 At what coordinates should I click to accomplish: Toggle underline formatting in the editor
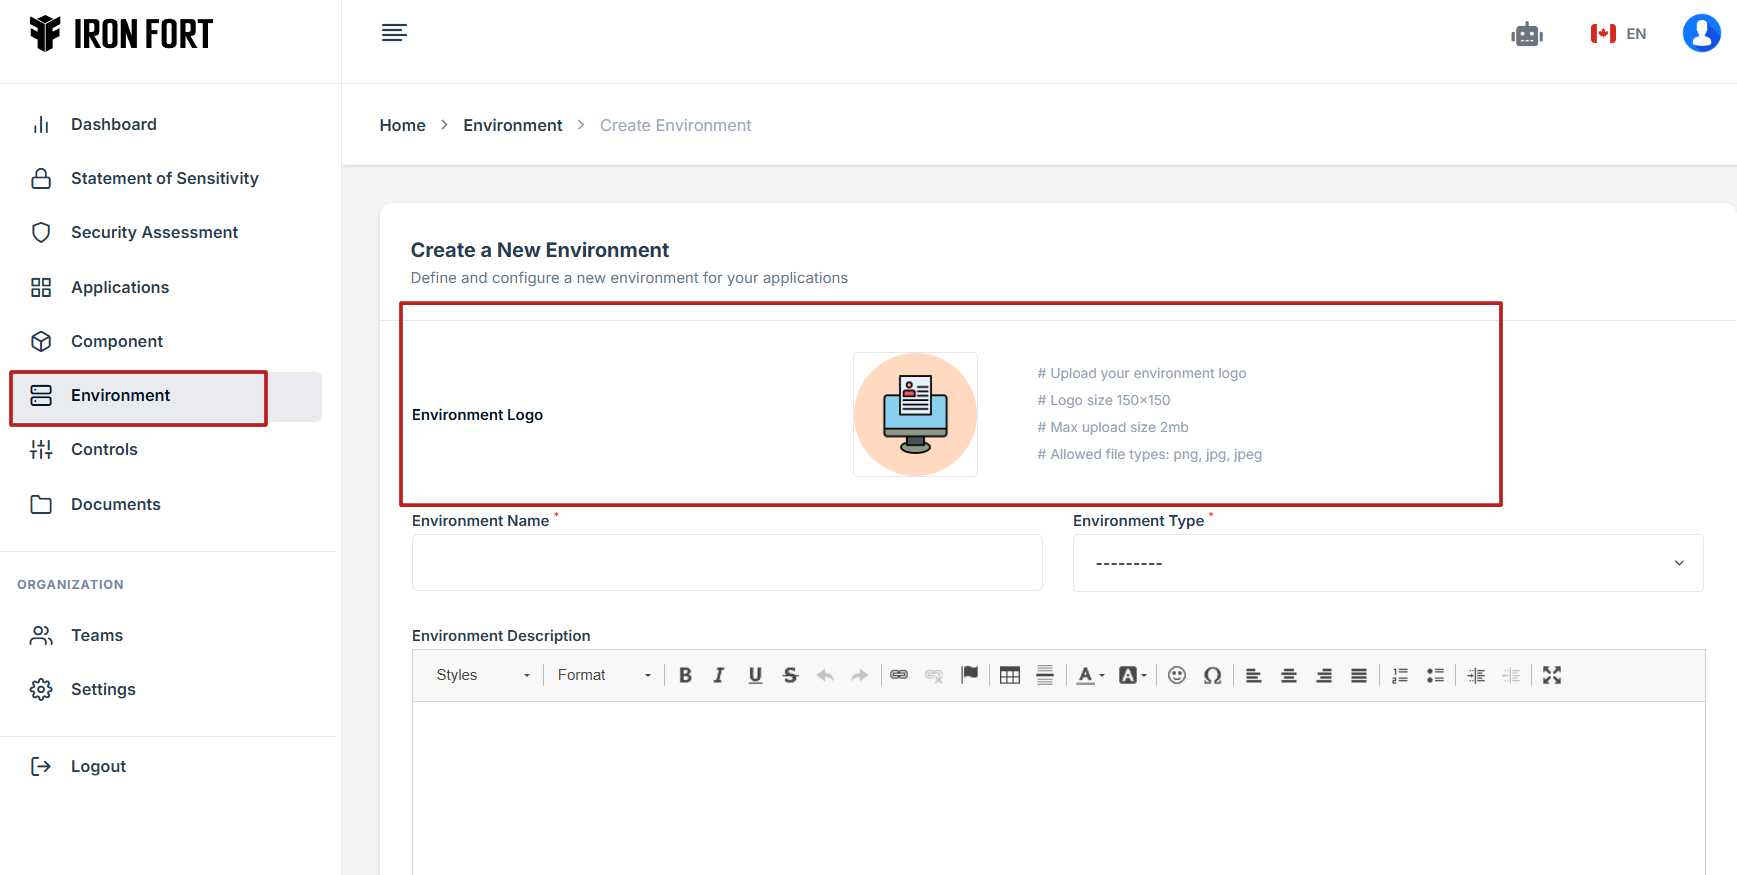click(755, 675)
